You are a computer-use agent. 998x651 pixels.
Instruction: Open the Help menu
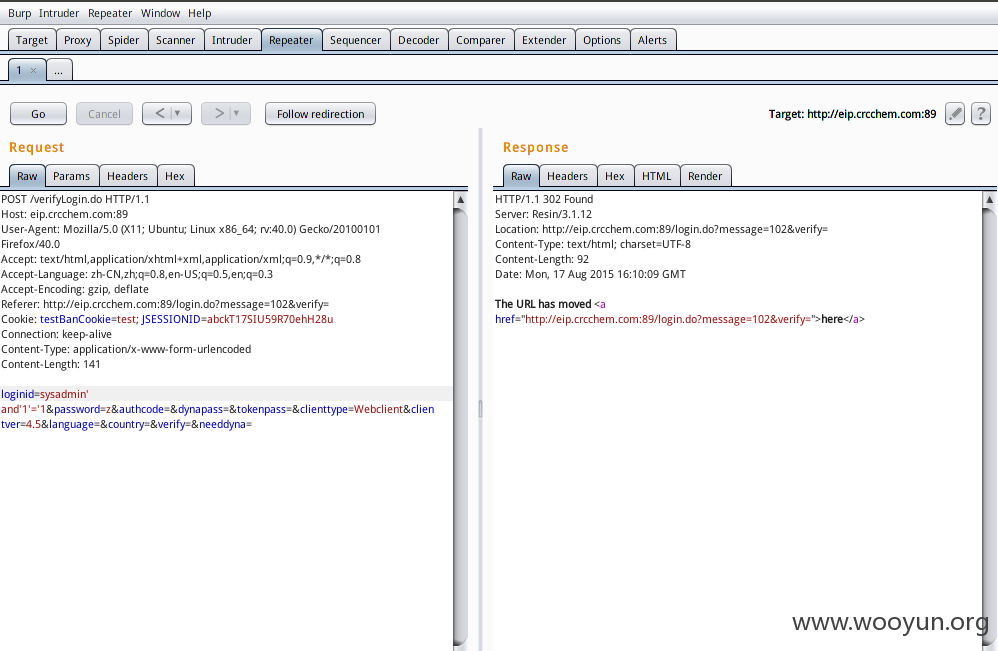click(x=199, y=13)
